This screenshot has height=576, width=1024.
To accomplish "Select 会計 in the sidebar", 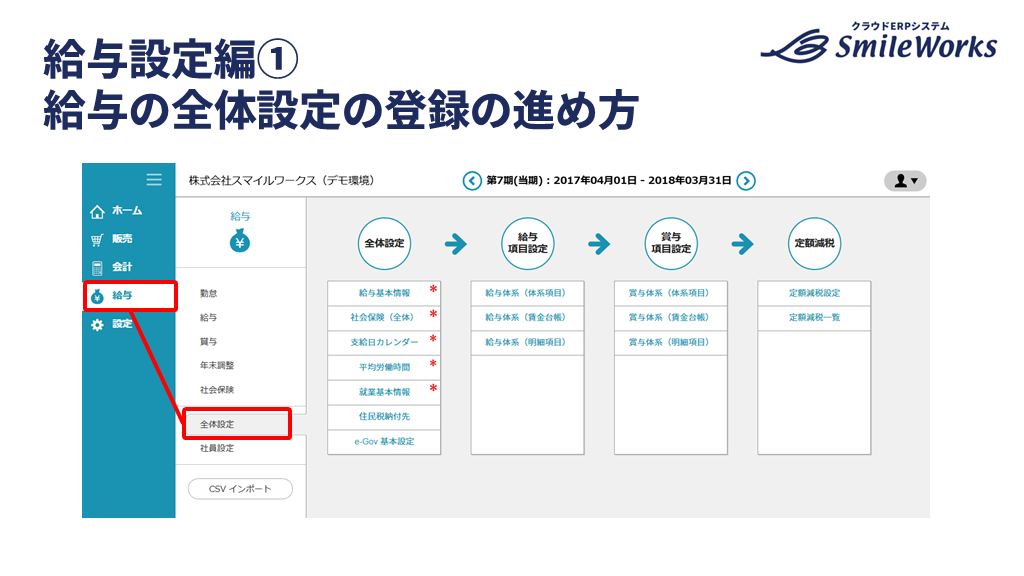I will coord(122,267).
